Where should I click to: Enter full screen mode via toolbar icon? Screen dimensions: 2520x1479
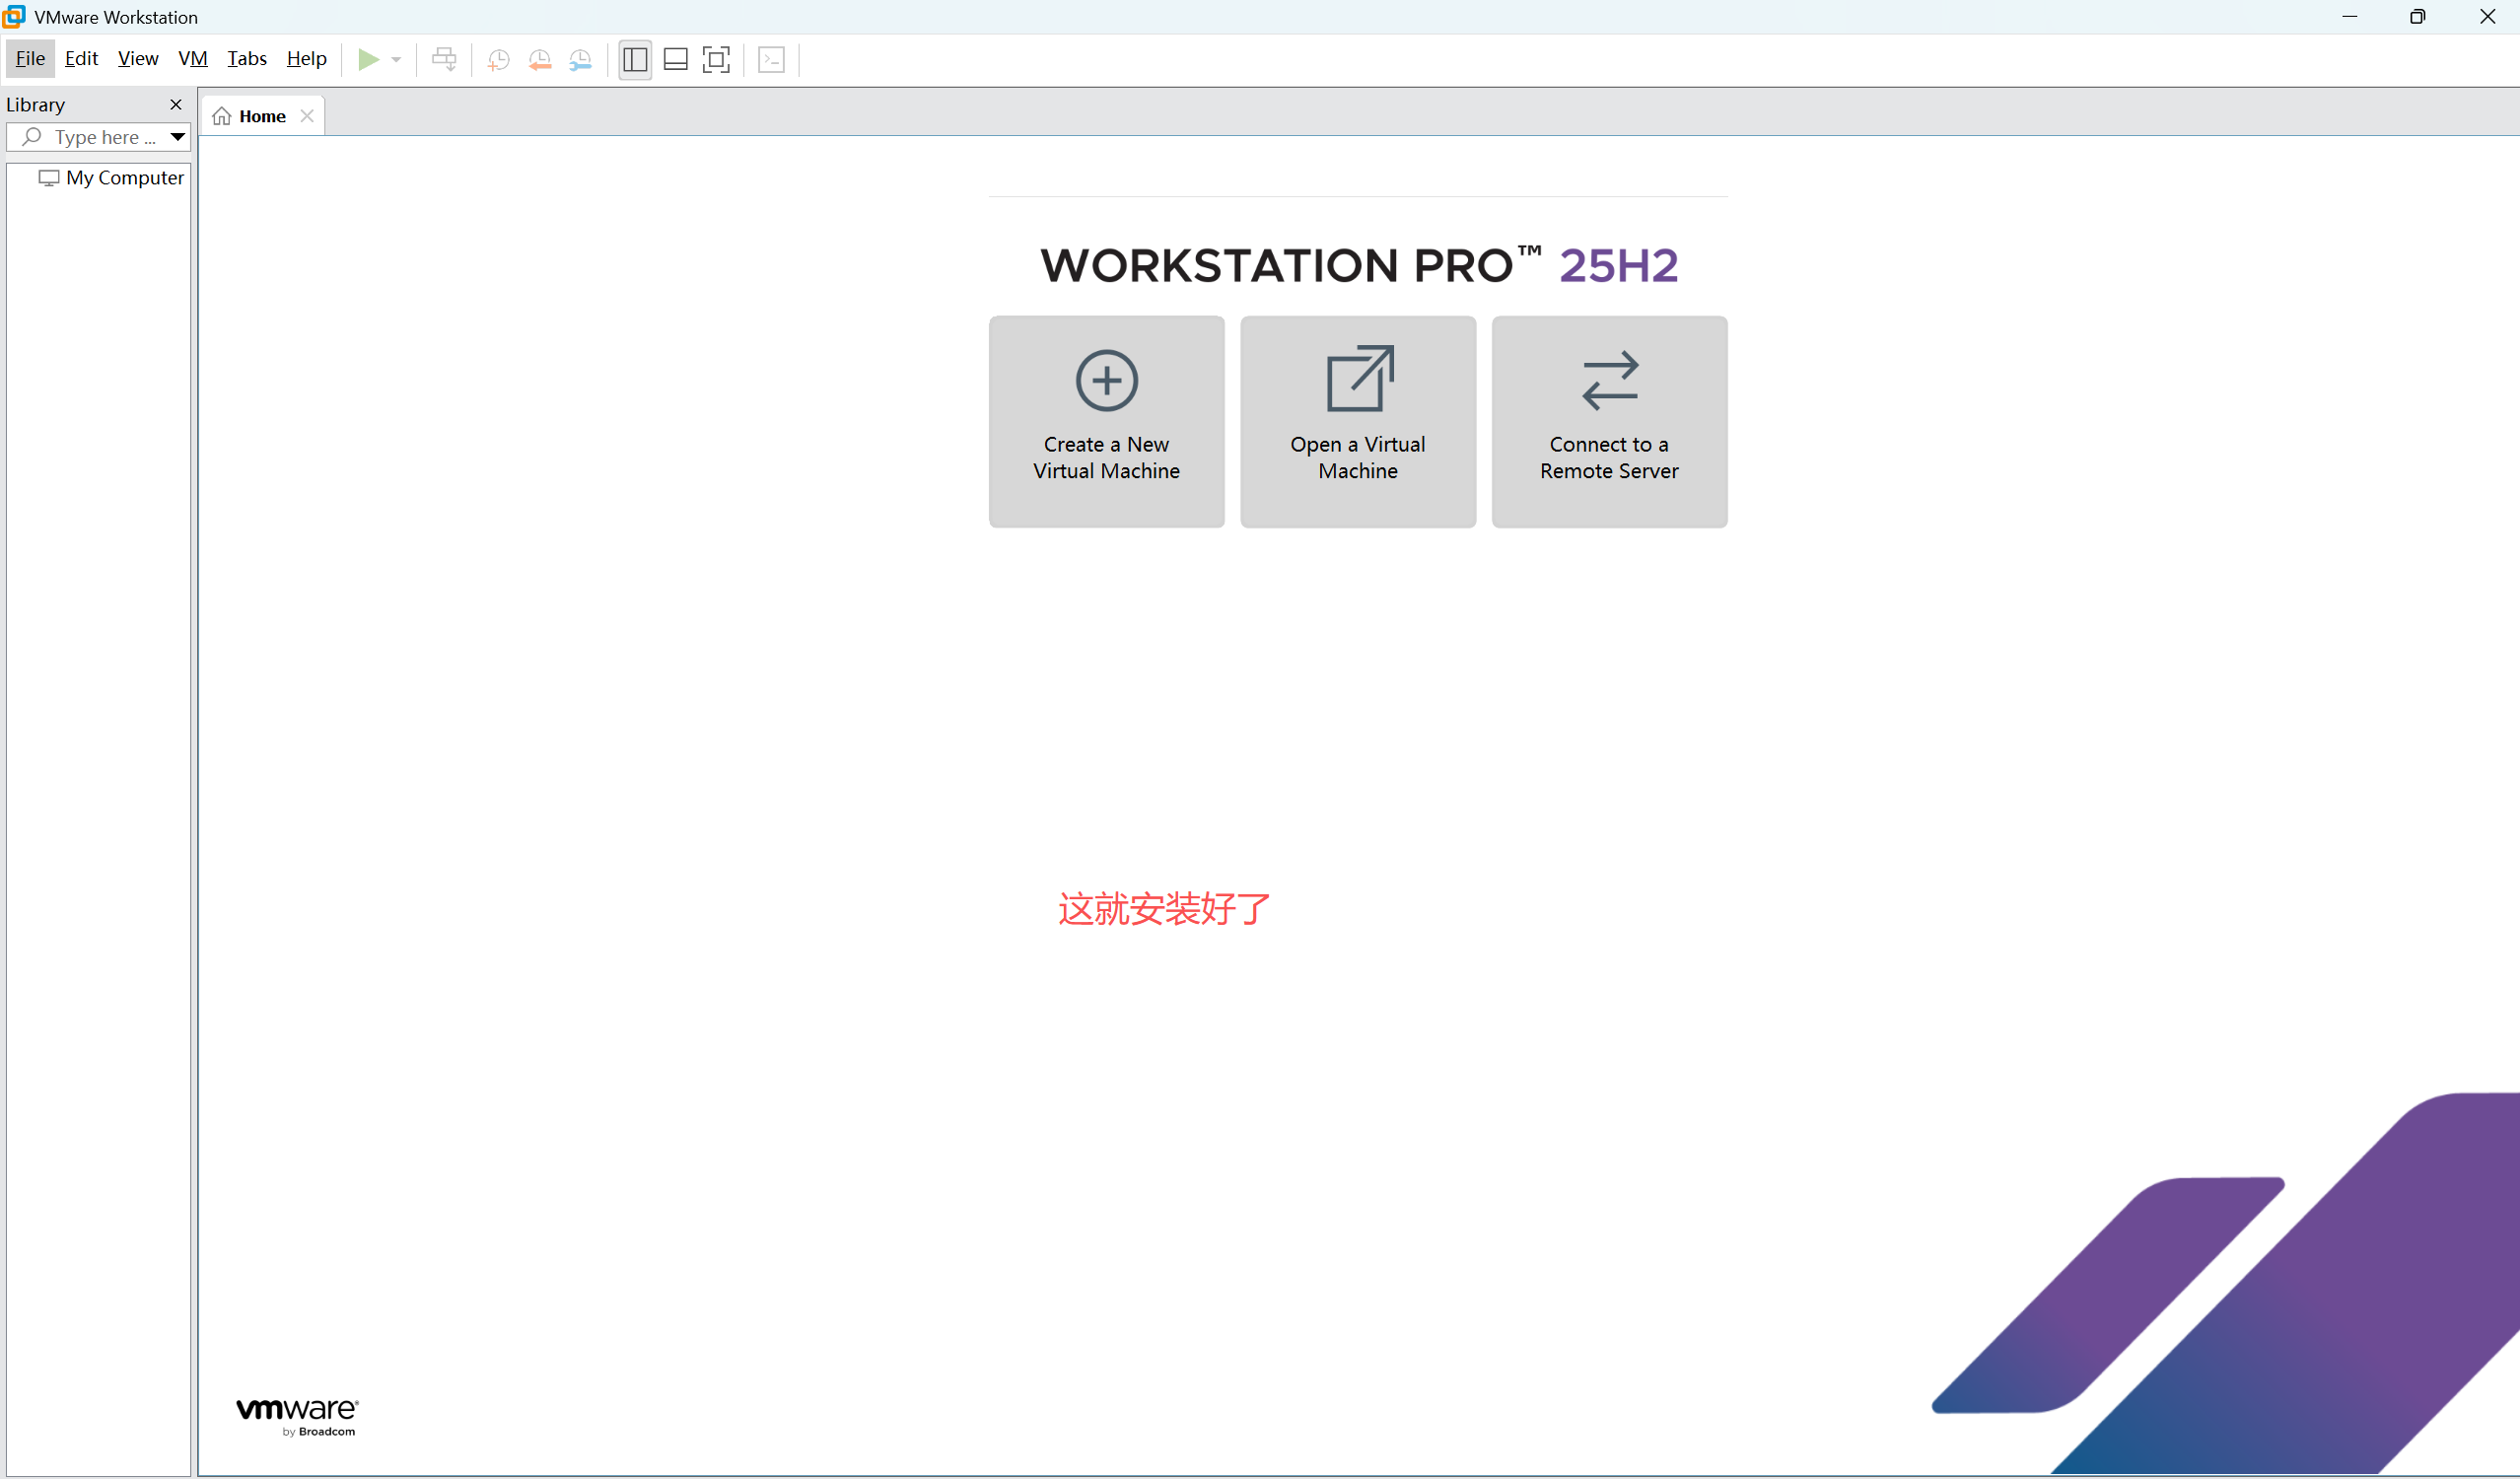click(716, 60)
